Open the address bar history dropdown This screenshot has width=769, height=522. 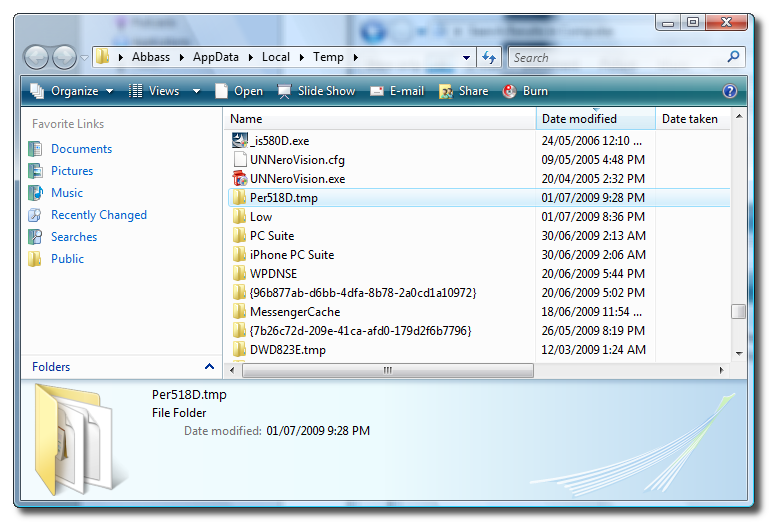tap(467, 58)
